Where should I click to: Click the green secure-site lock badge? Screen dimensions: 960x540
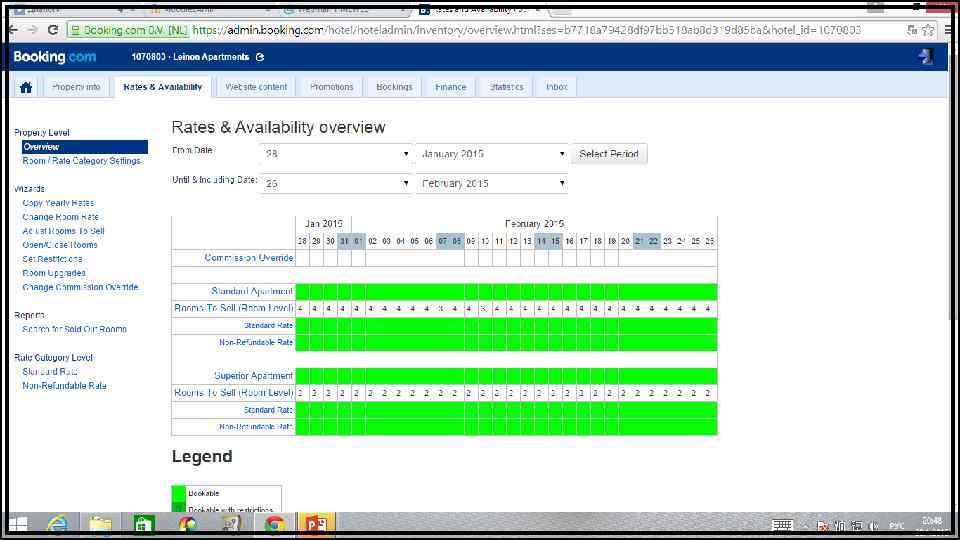point(127,30)
